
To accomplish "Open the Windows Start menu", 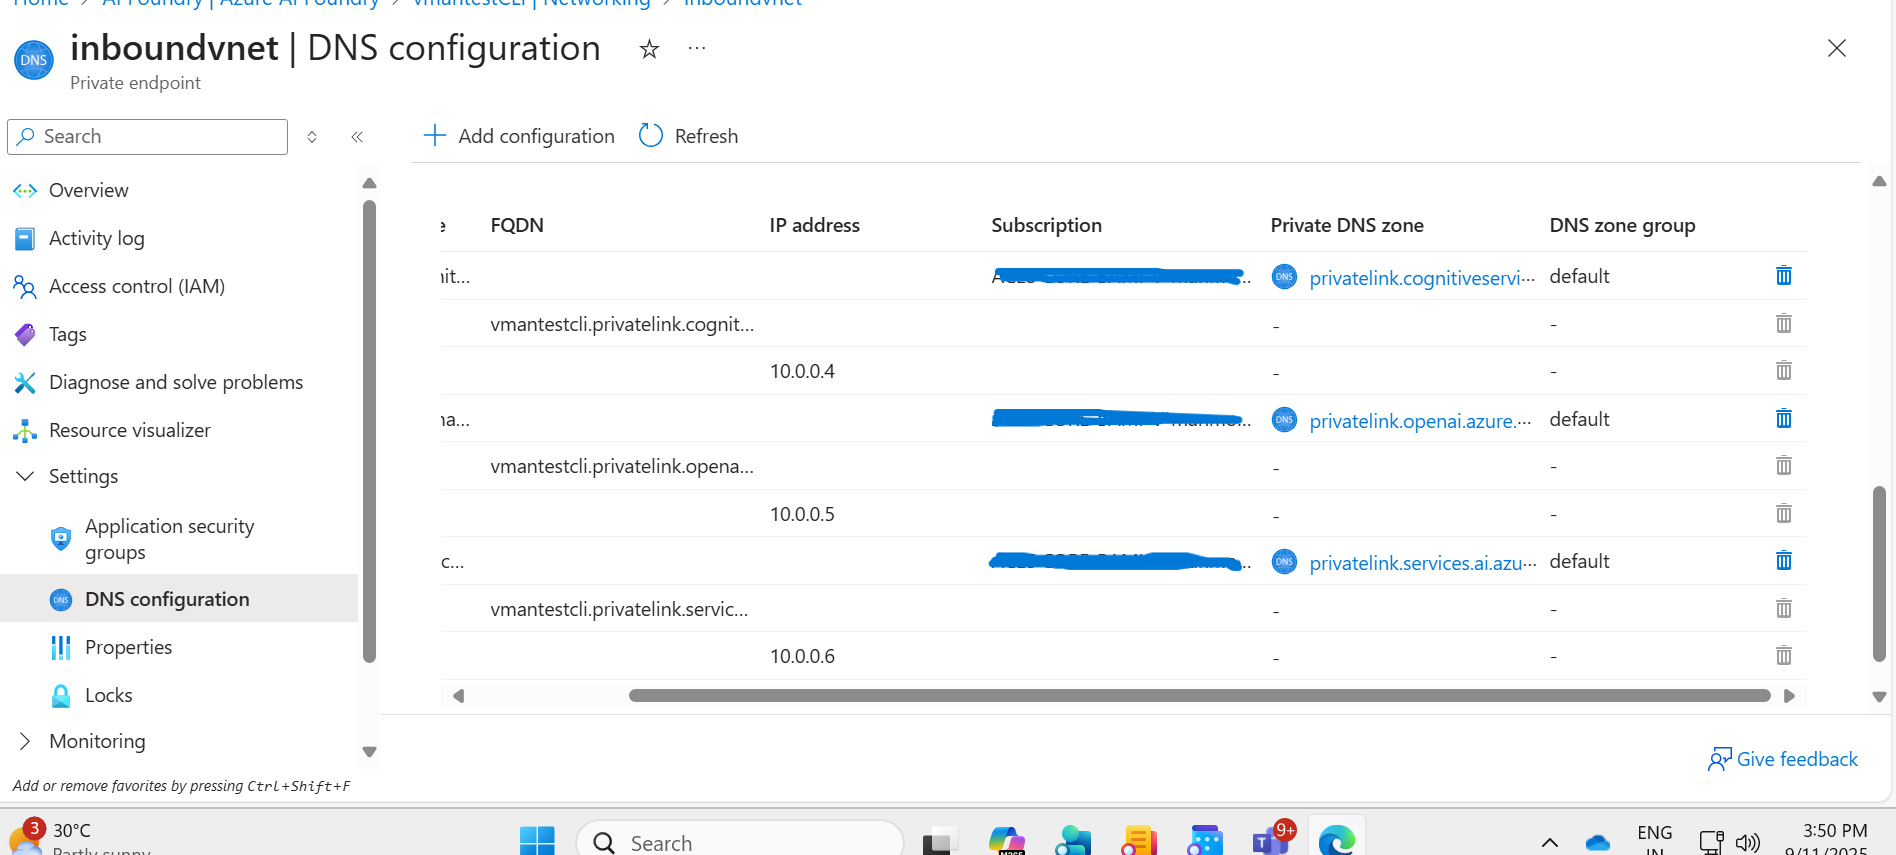I will (537, 841).
